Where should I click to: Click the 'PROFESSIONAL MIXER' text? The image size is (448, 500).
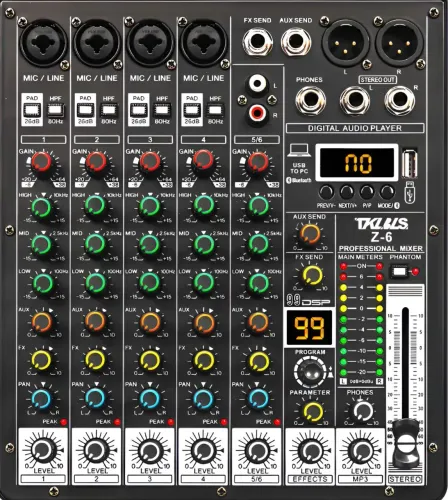point(381,249)
